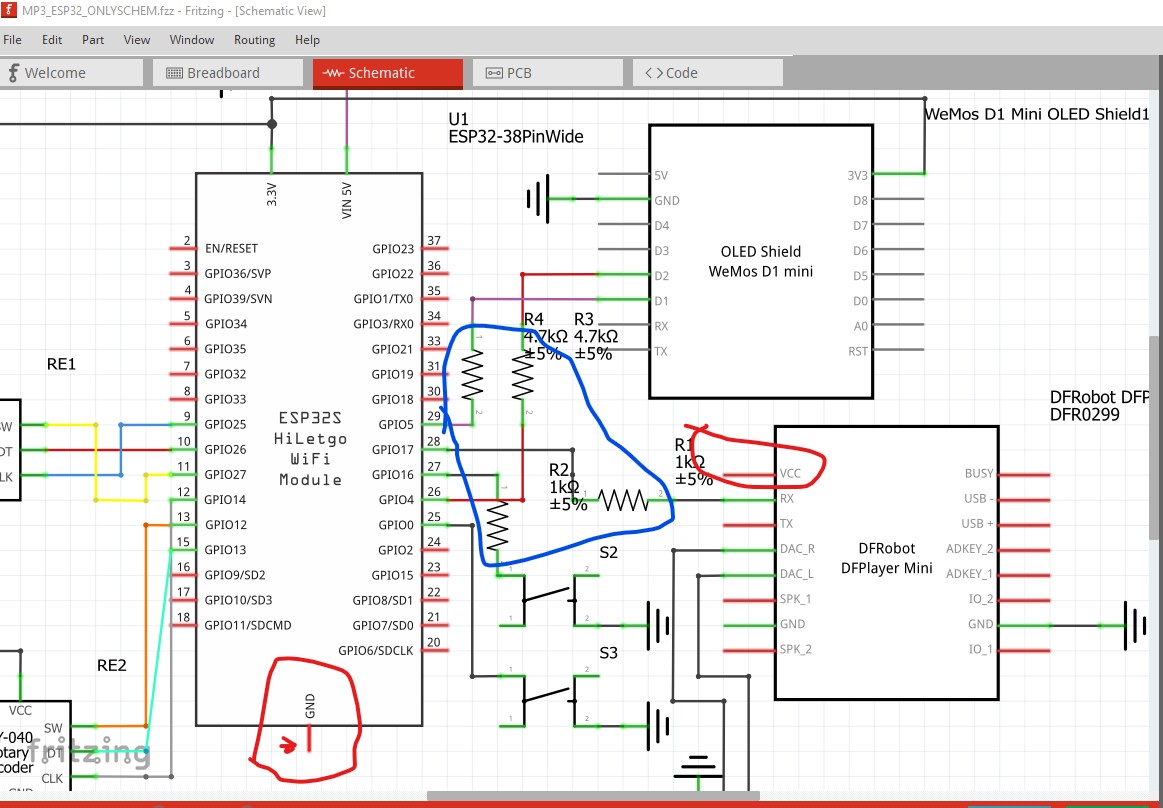The width and height of the screenshot is (1163, 808).
Task: Open the Window menu
Action: 191,40
